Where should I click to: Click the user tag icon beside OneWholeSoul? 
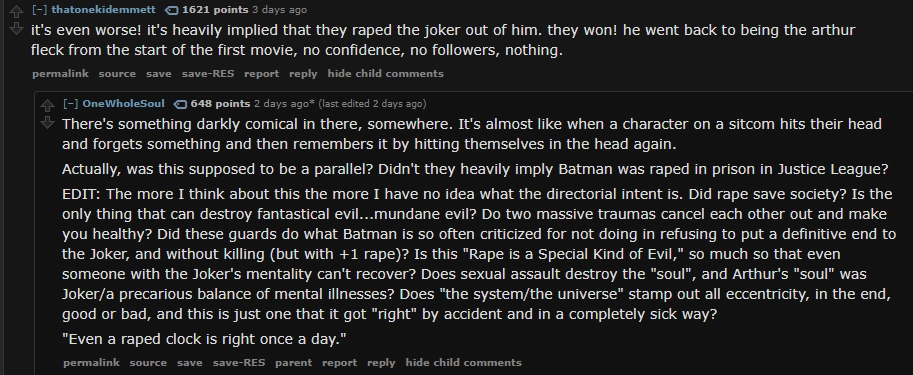pyautogui.click(x=181, y=104)
